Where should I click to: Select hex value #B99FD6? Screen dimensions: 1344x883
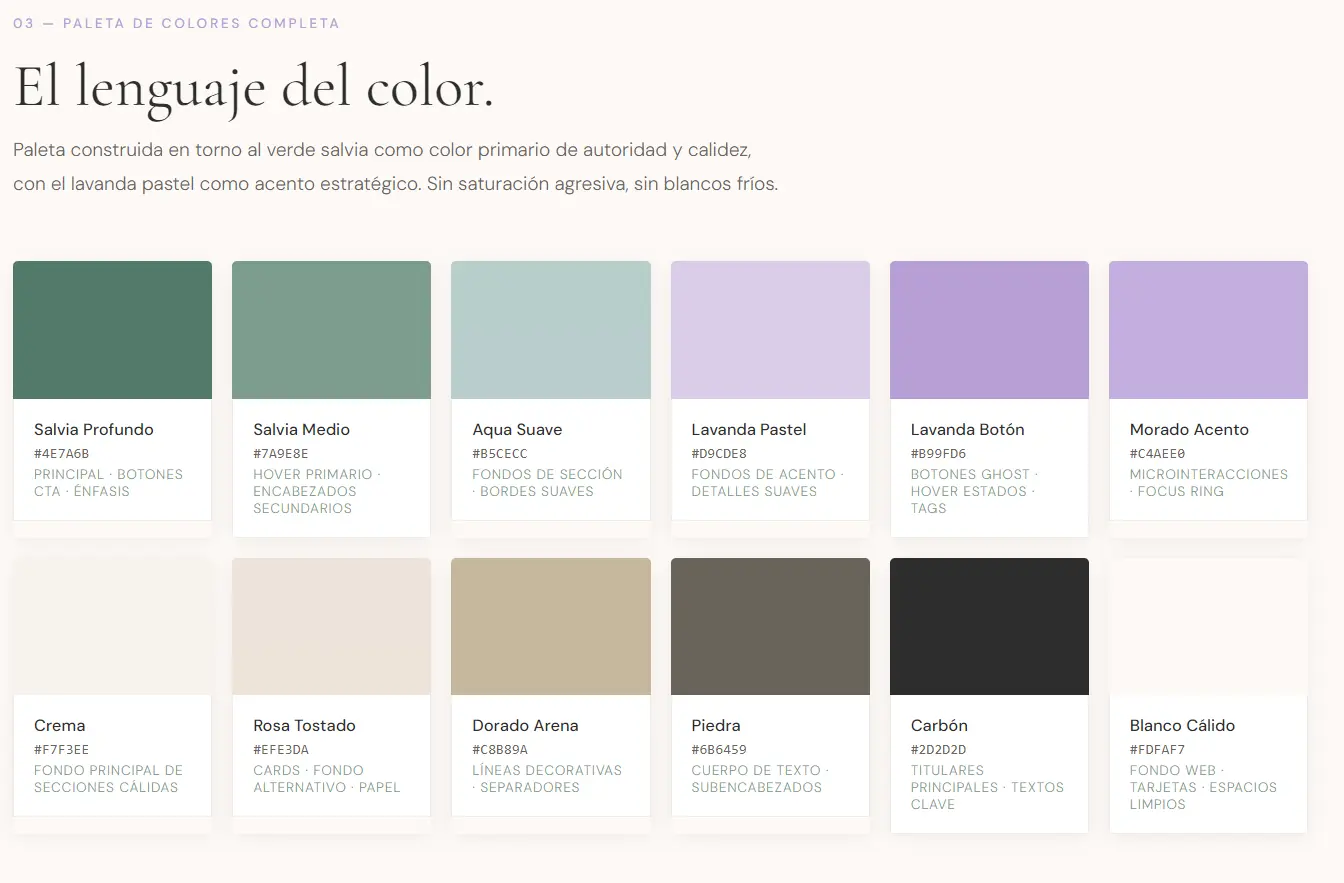tap(938, 454)
